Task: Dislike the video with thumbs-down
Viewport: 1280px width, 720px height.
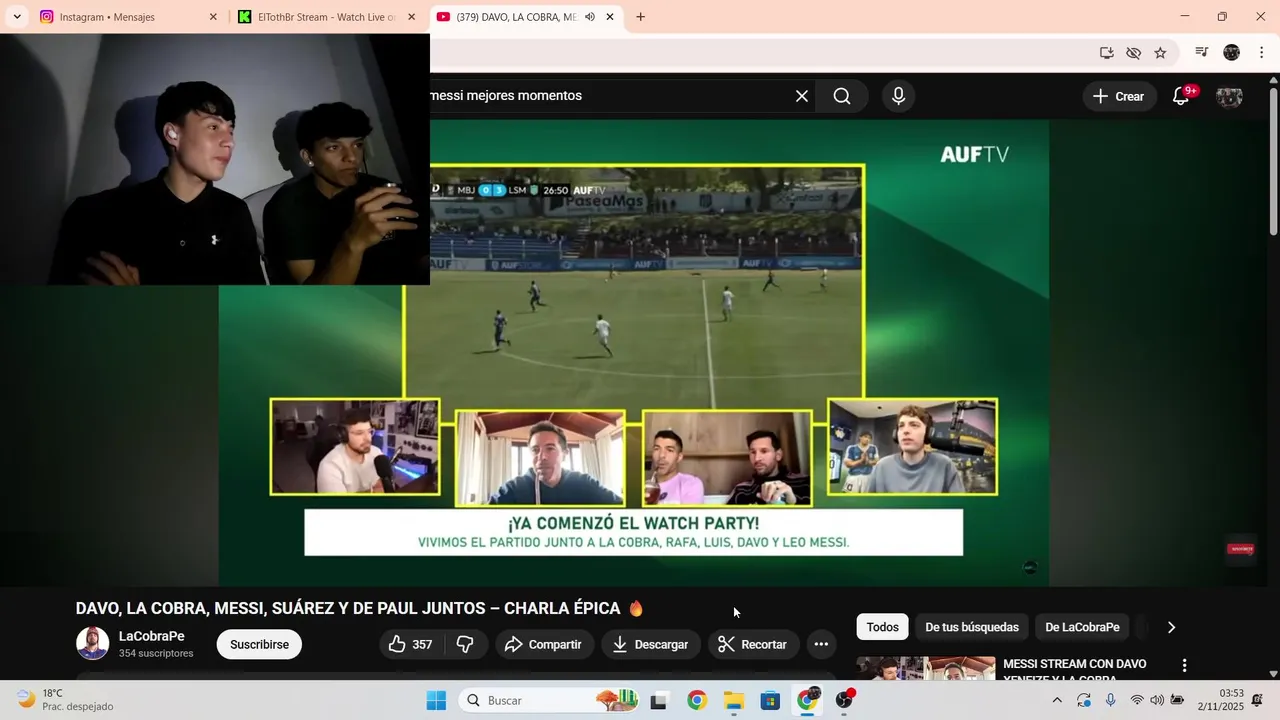Action: click(x=465, y=644)
